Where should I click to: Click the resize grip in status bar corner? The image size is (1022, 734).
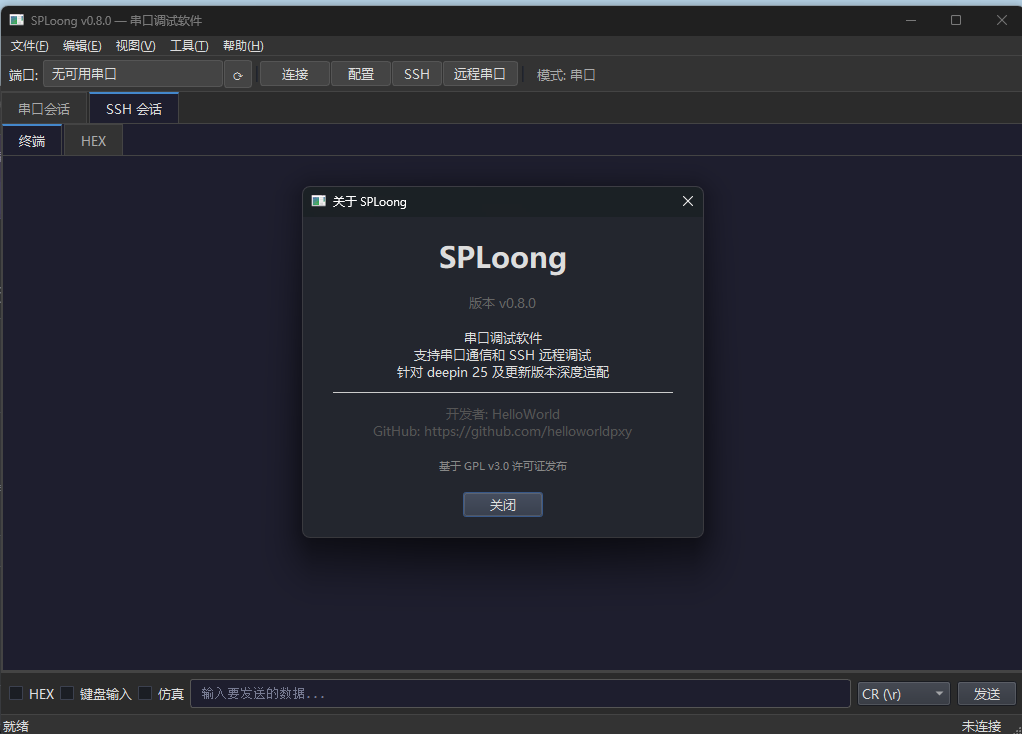[x=1017, y=729]
